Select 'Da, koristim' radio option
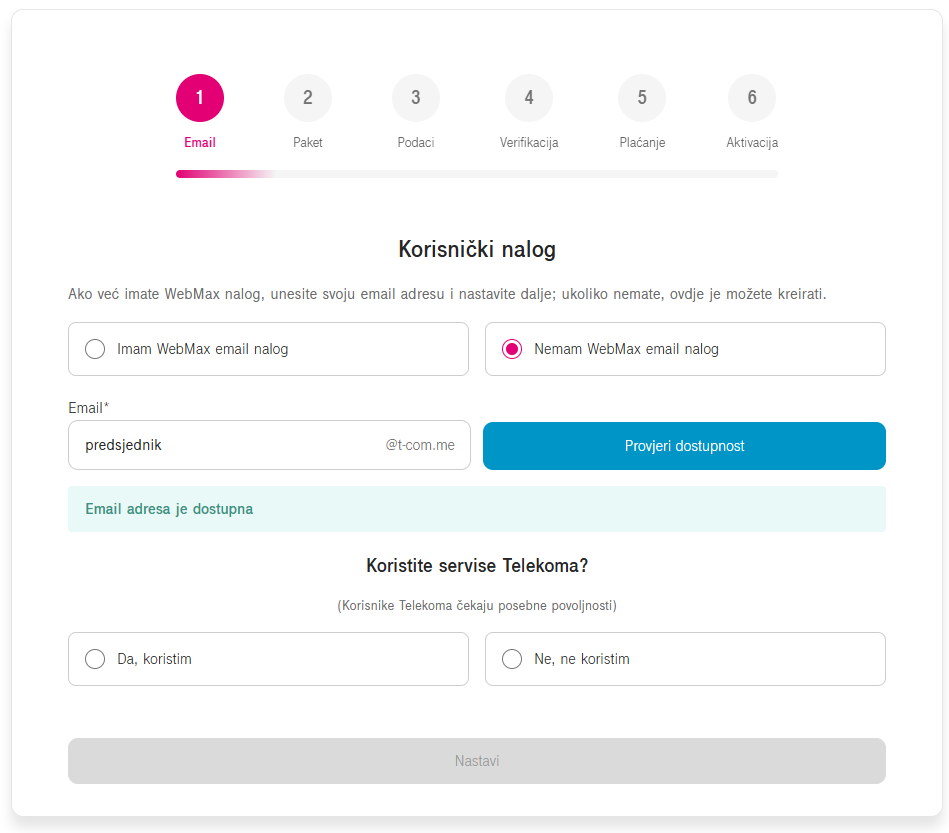Image resolution: width=949 pixels, height=833 pixels. point(95,659)
